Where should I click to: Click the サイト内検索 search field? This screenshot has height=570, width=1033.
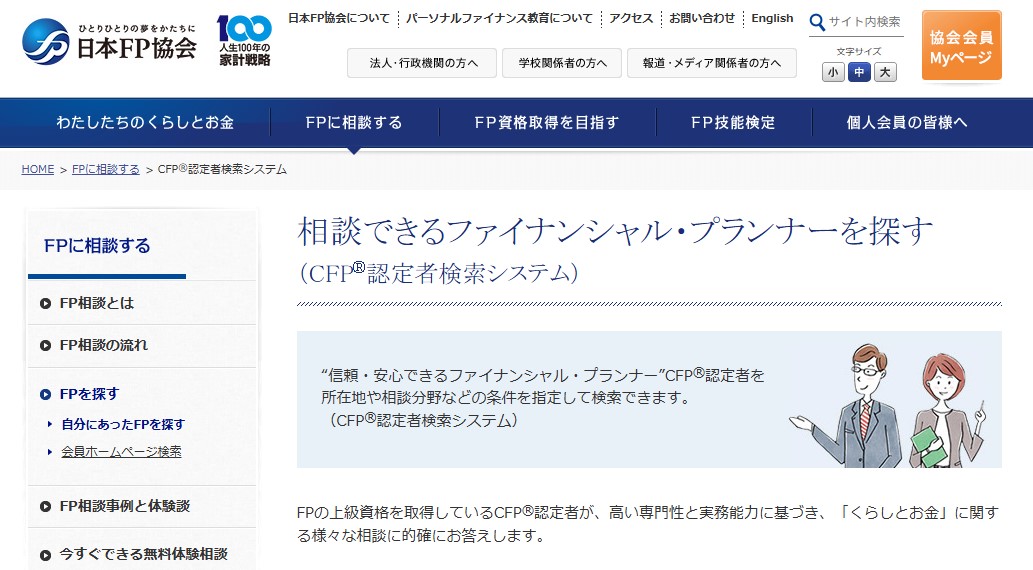pyautogui.click(x=865, y=22)
